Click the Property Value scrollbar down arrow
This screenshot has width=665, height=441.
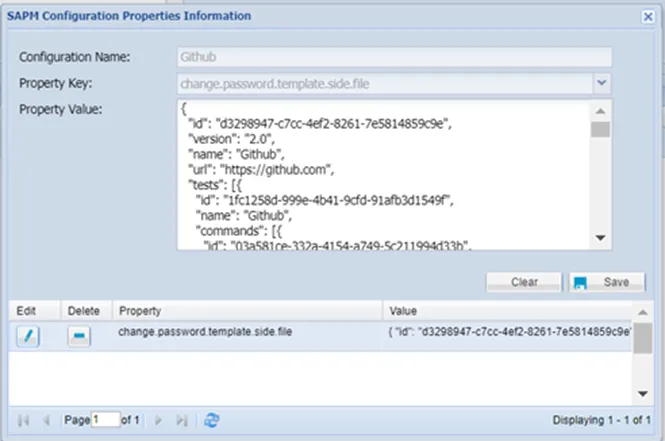point(600,238)
